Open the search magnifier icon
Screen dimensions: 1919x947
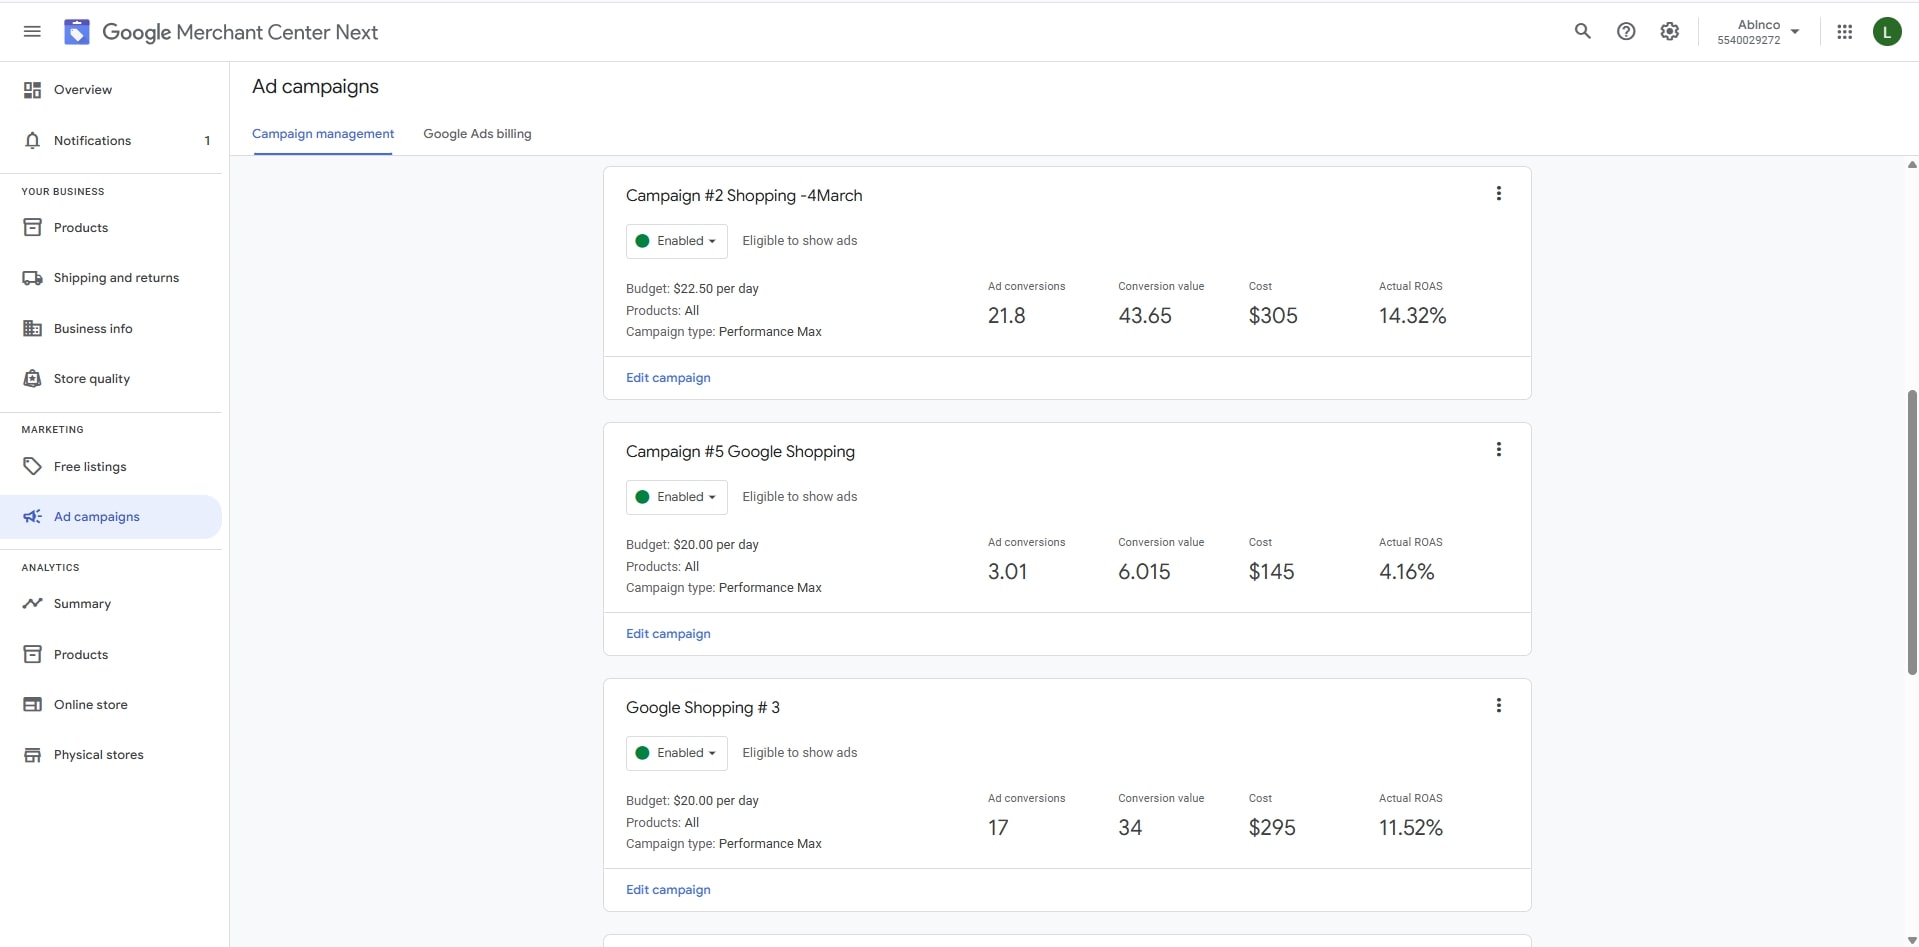point(1583,31)
